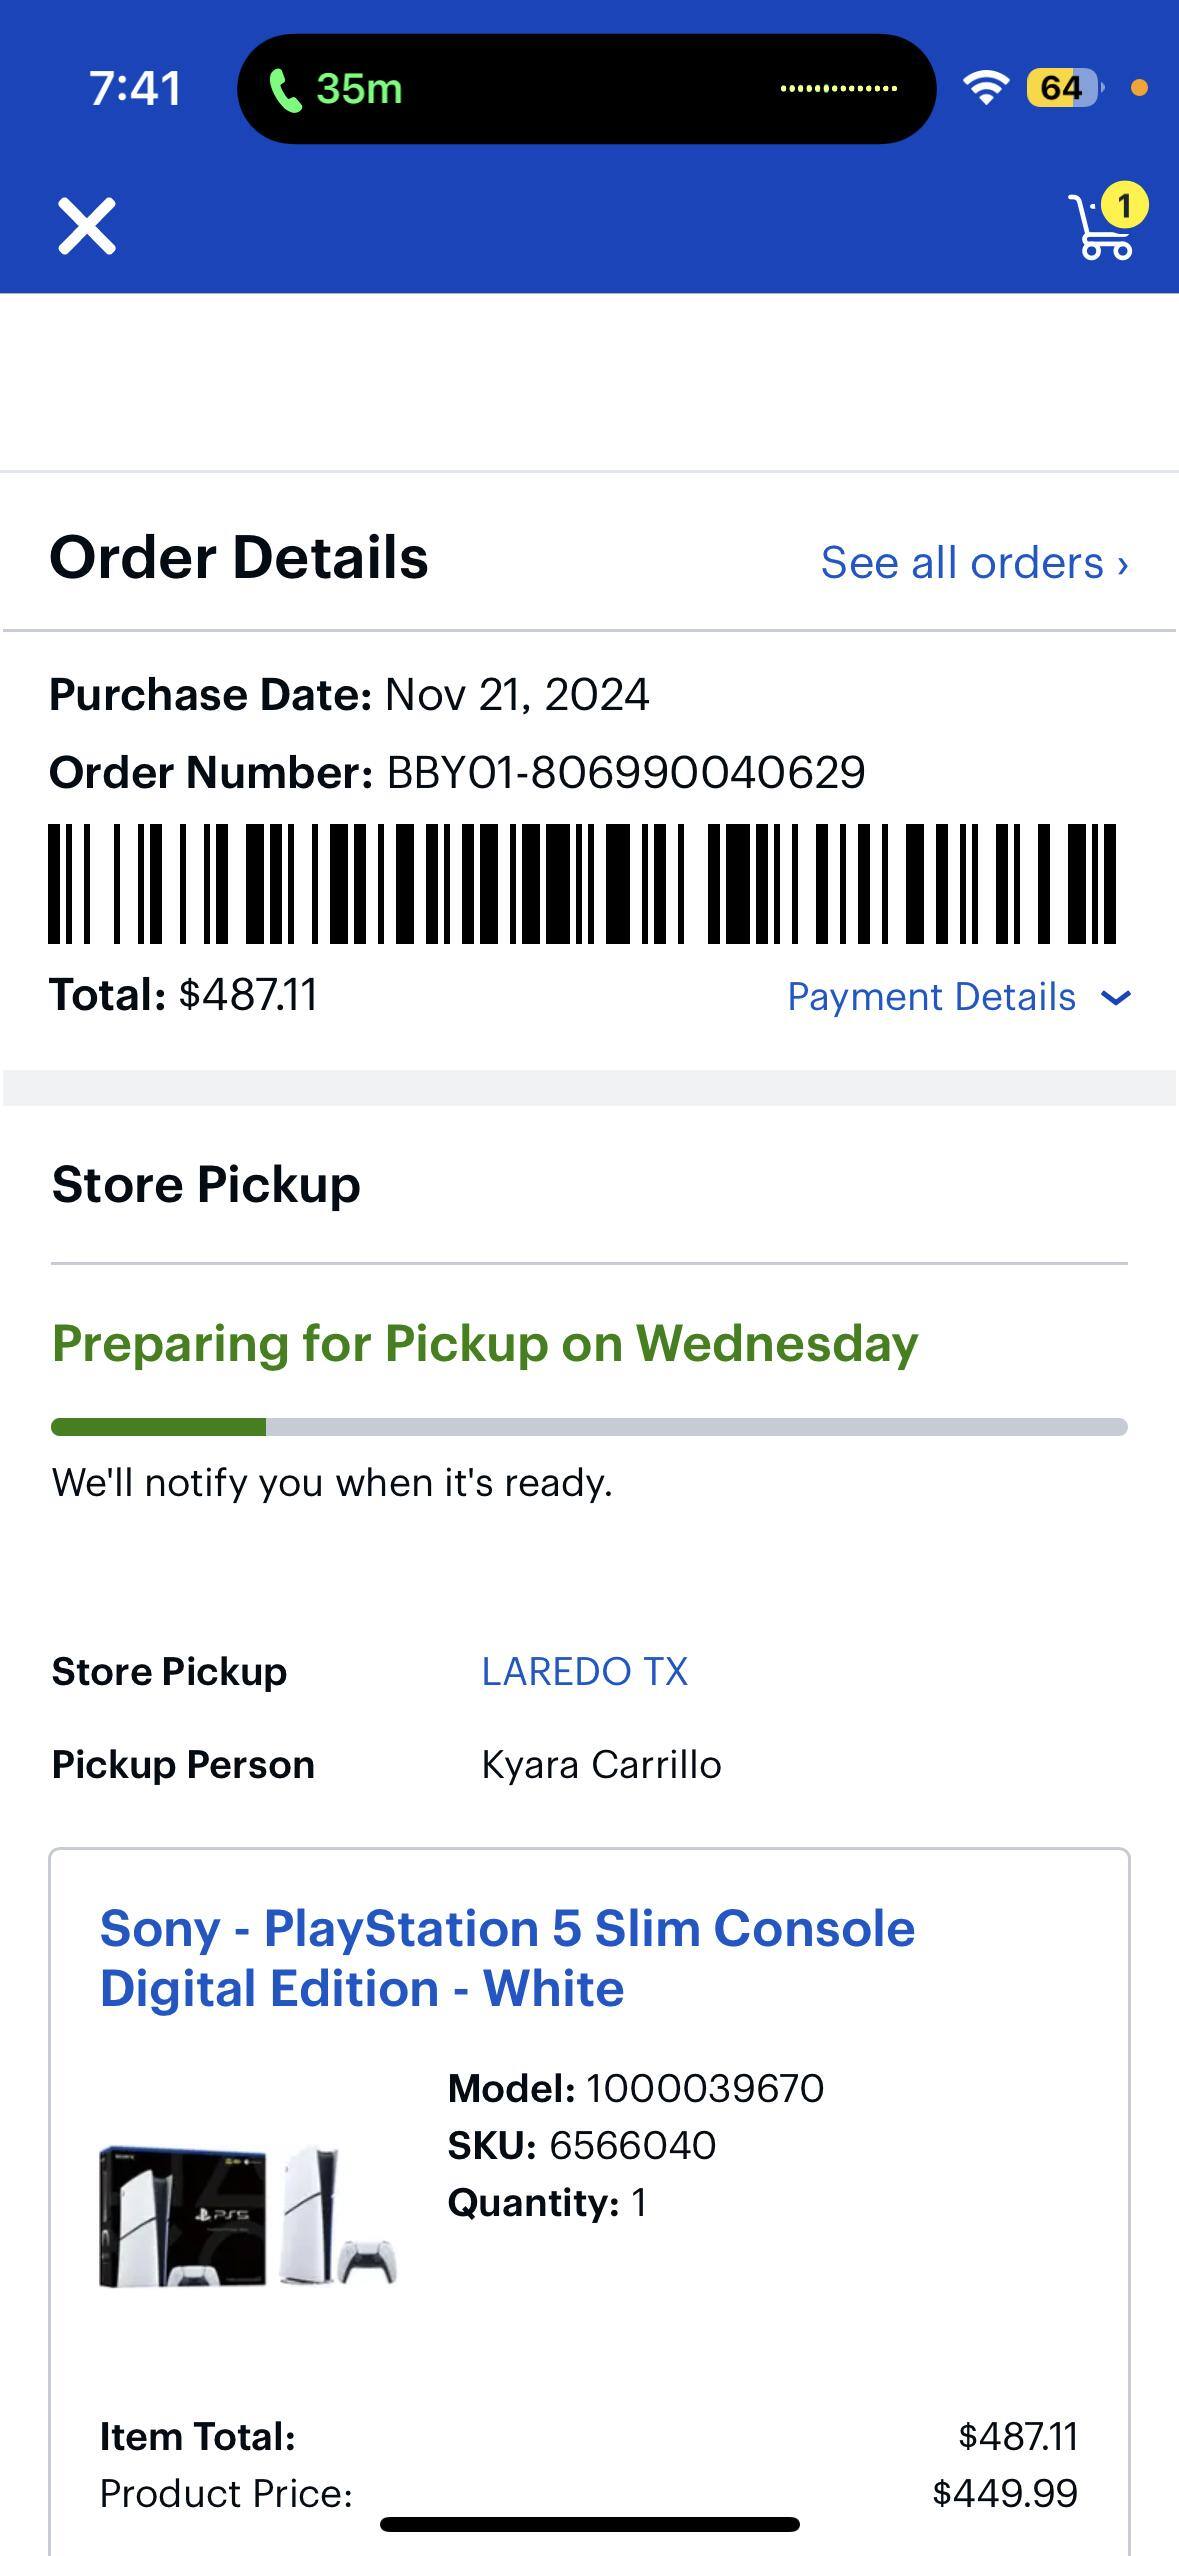1179x2556 pixels.
Task: Click the Payment Details chevron arrow
Action: tap(1115, 997)
